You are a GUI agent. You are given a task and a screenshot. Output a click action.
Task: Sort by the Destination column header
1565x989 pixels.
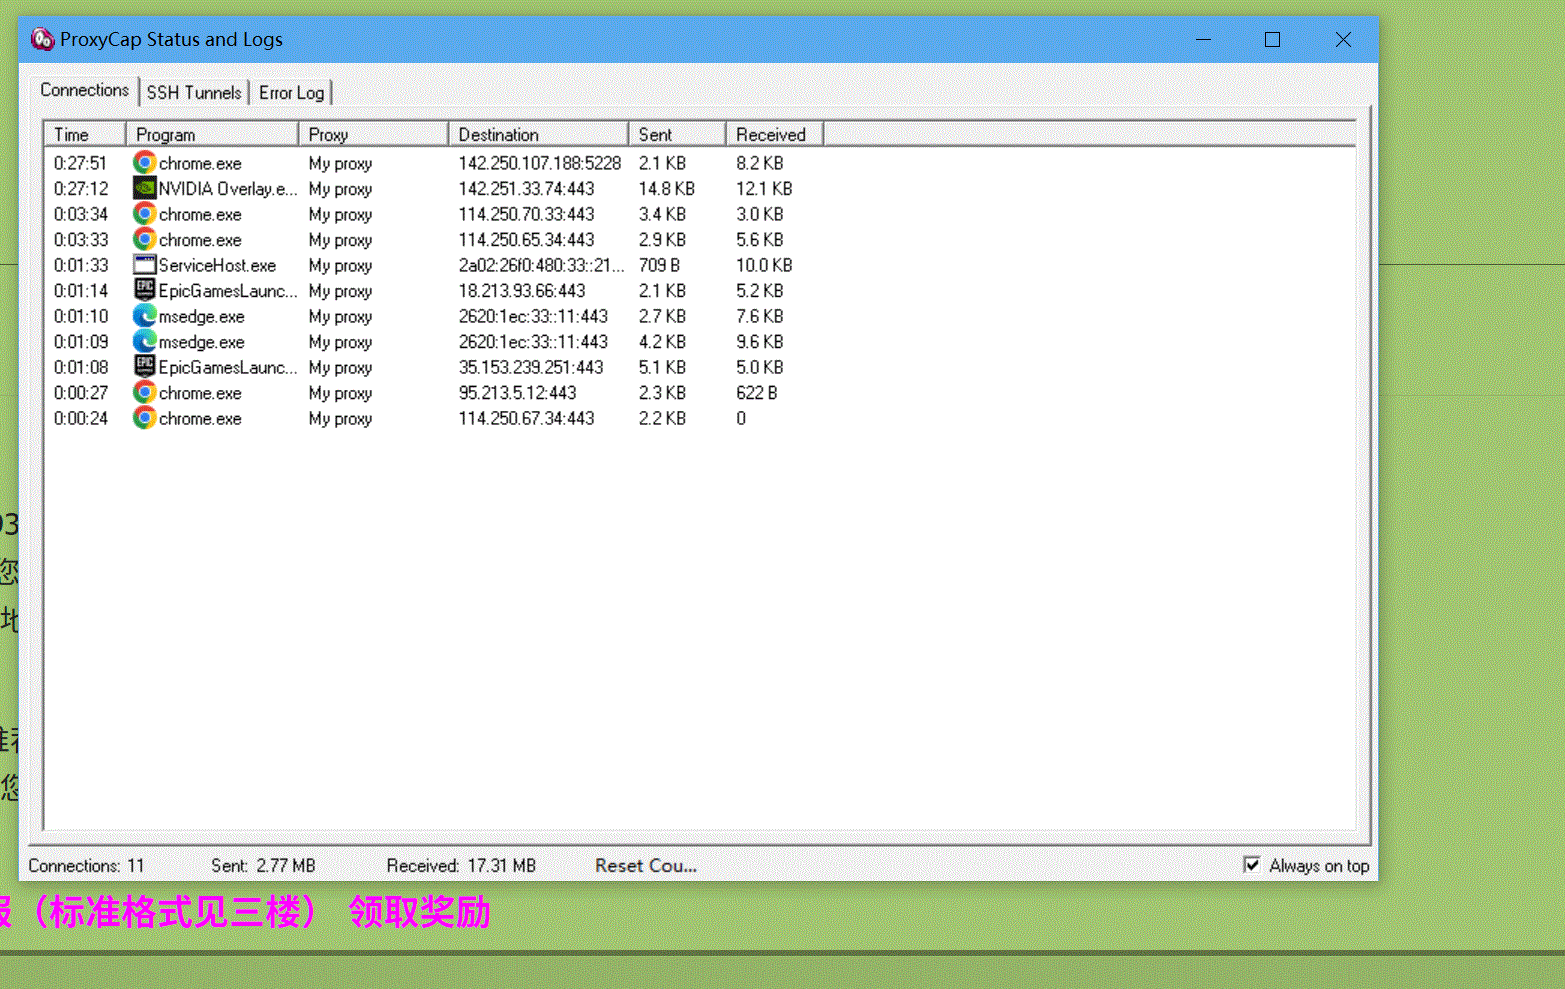pyautogui.click(x=538, y=134)
